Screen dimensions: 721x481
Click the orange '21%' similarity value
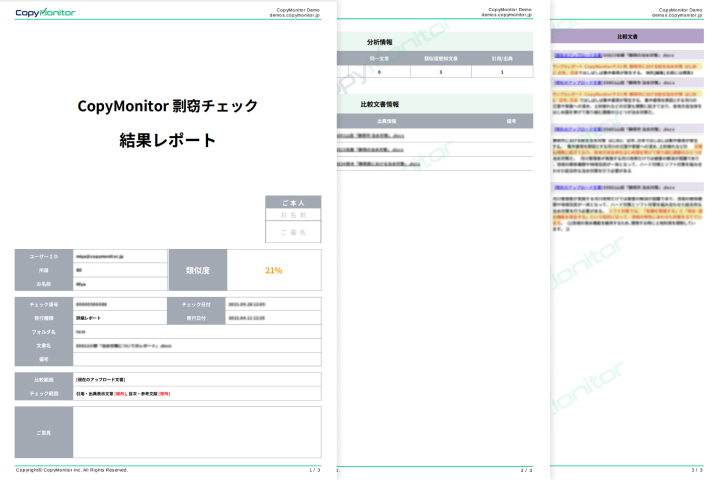[x=274, y=270]
